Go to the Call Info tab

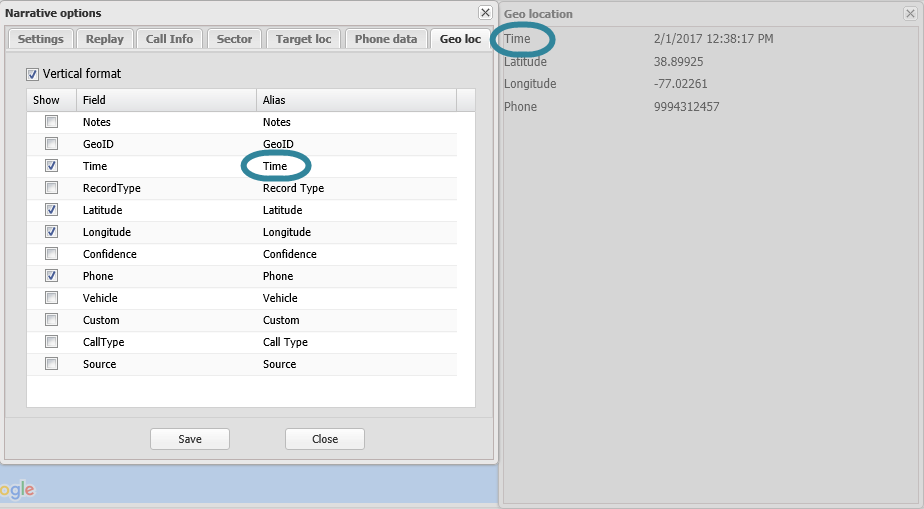[170, 39]
